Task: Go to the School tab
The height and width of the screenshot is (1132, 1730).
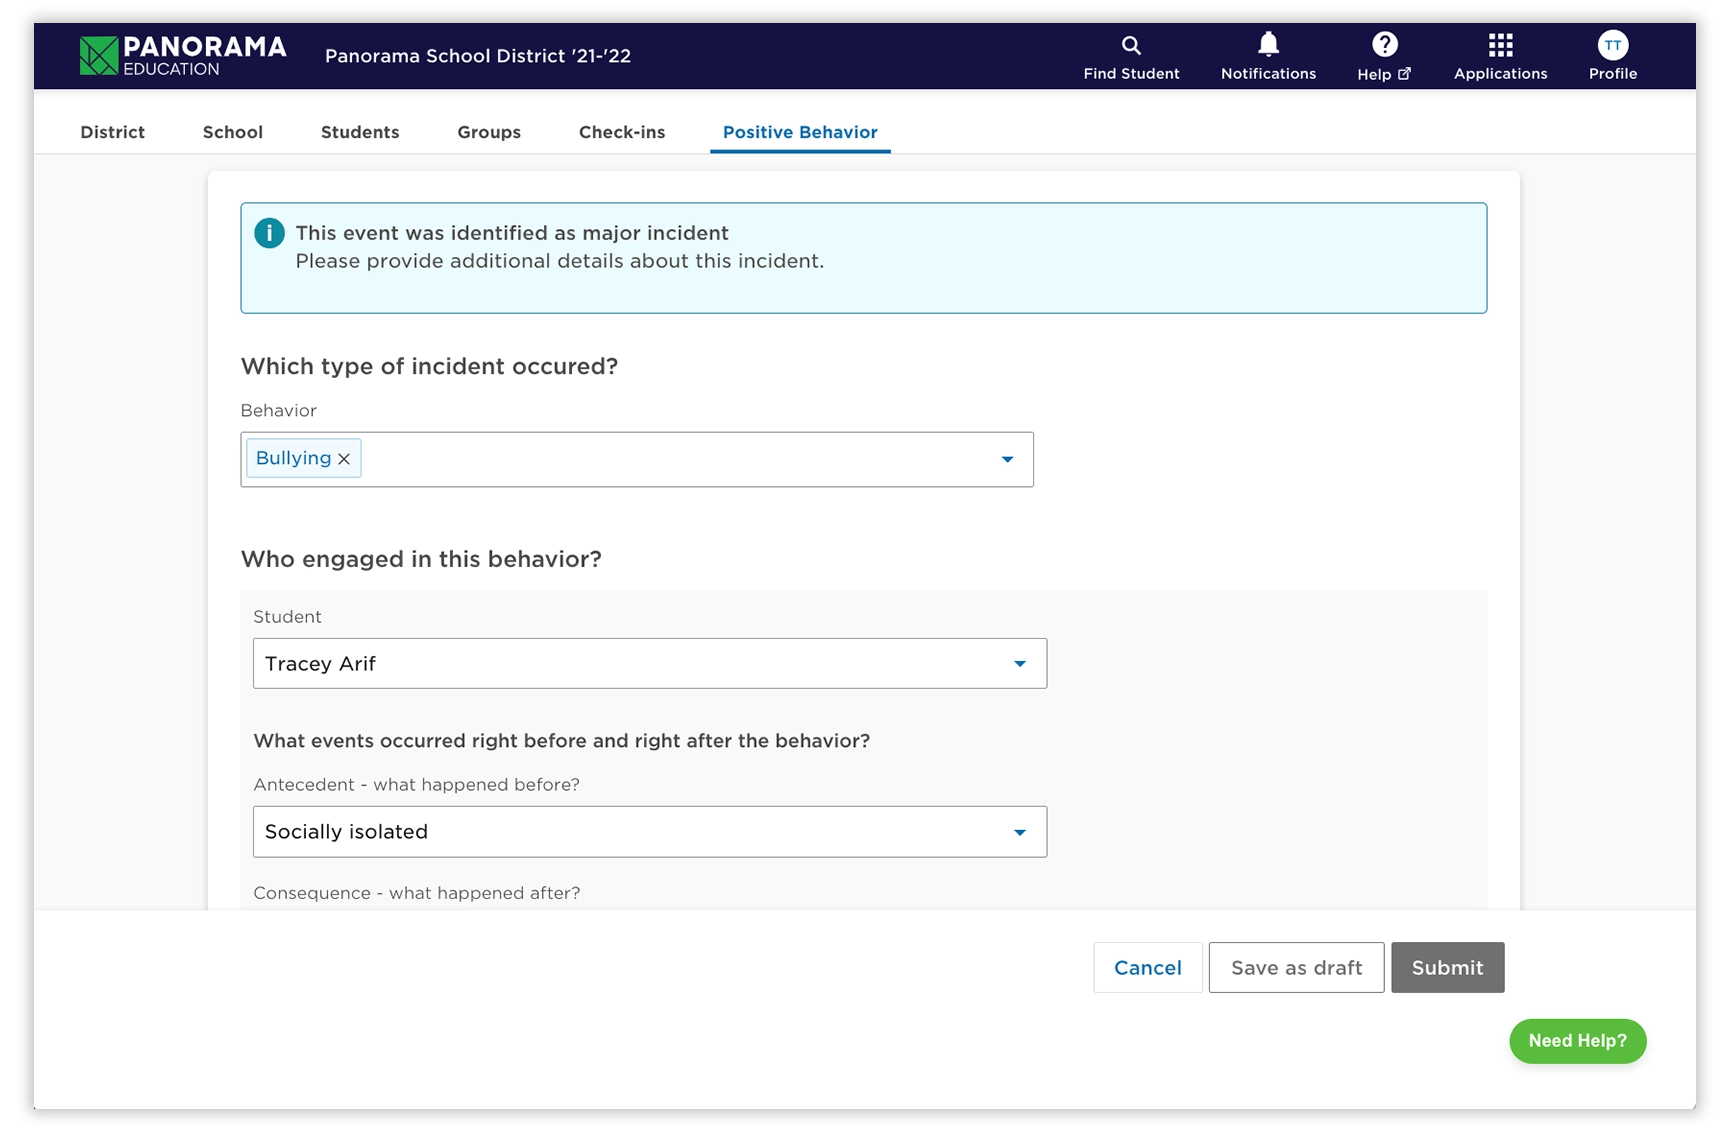Action: 233,132
